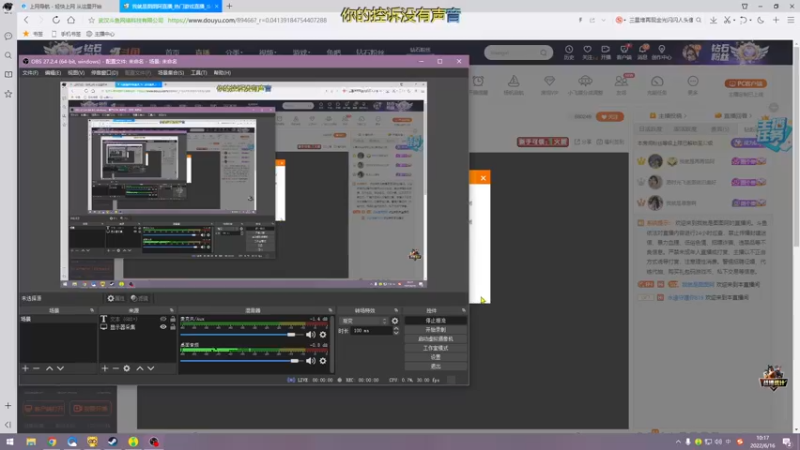
Task: Open the scene transition type dropdown
Action: click(364, 321)
